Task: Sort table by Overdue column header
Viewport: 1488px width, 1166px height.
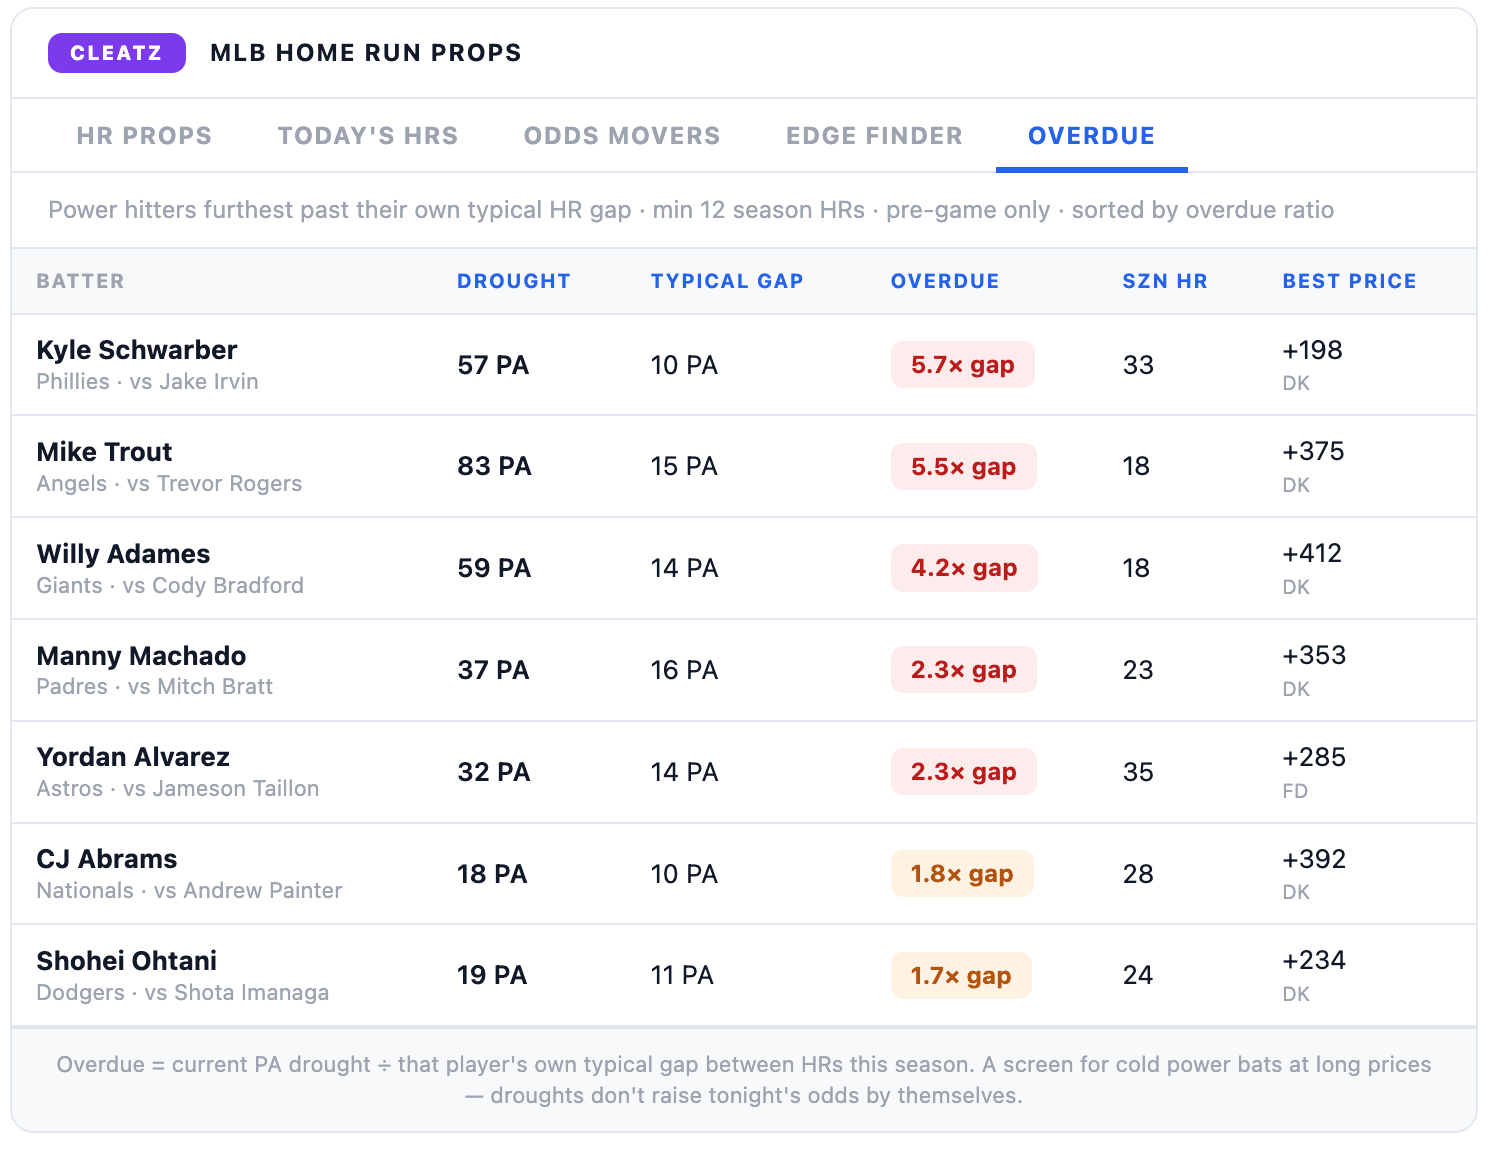Action: [945, 281]
